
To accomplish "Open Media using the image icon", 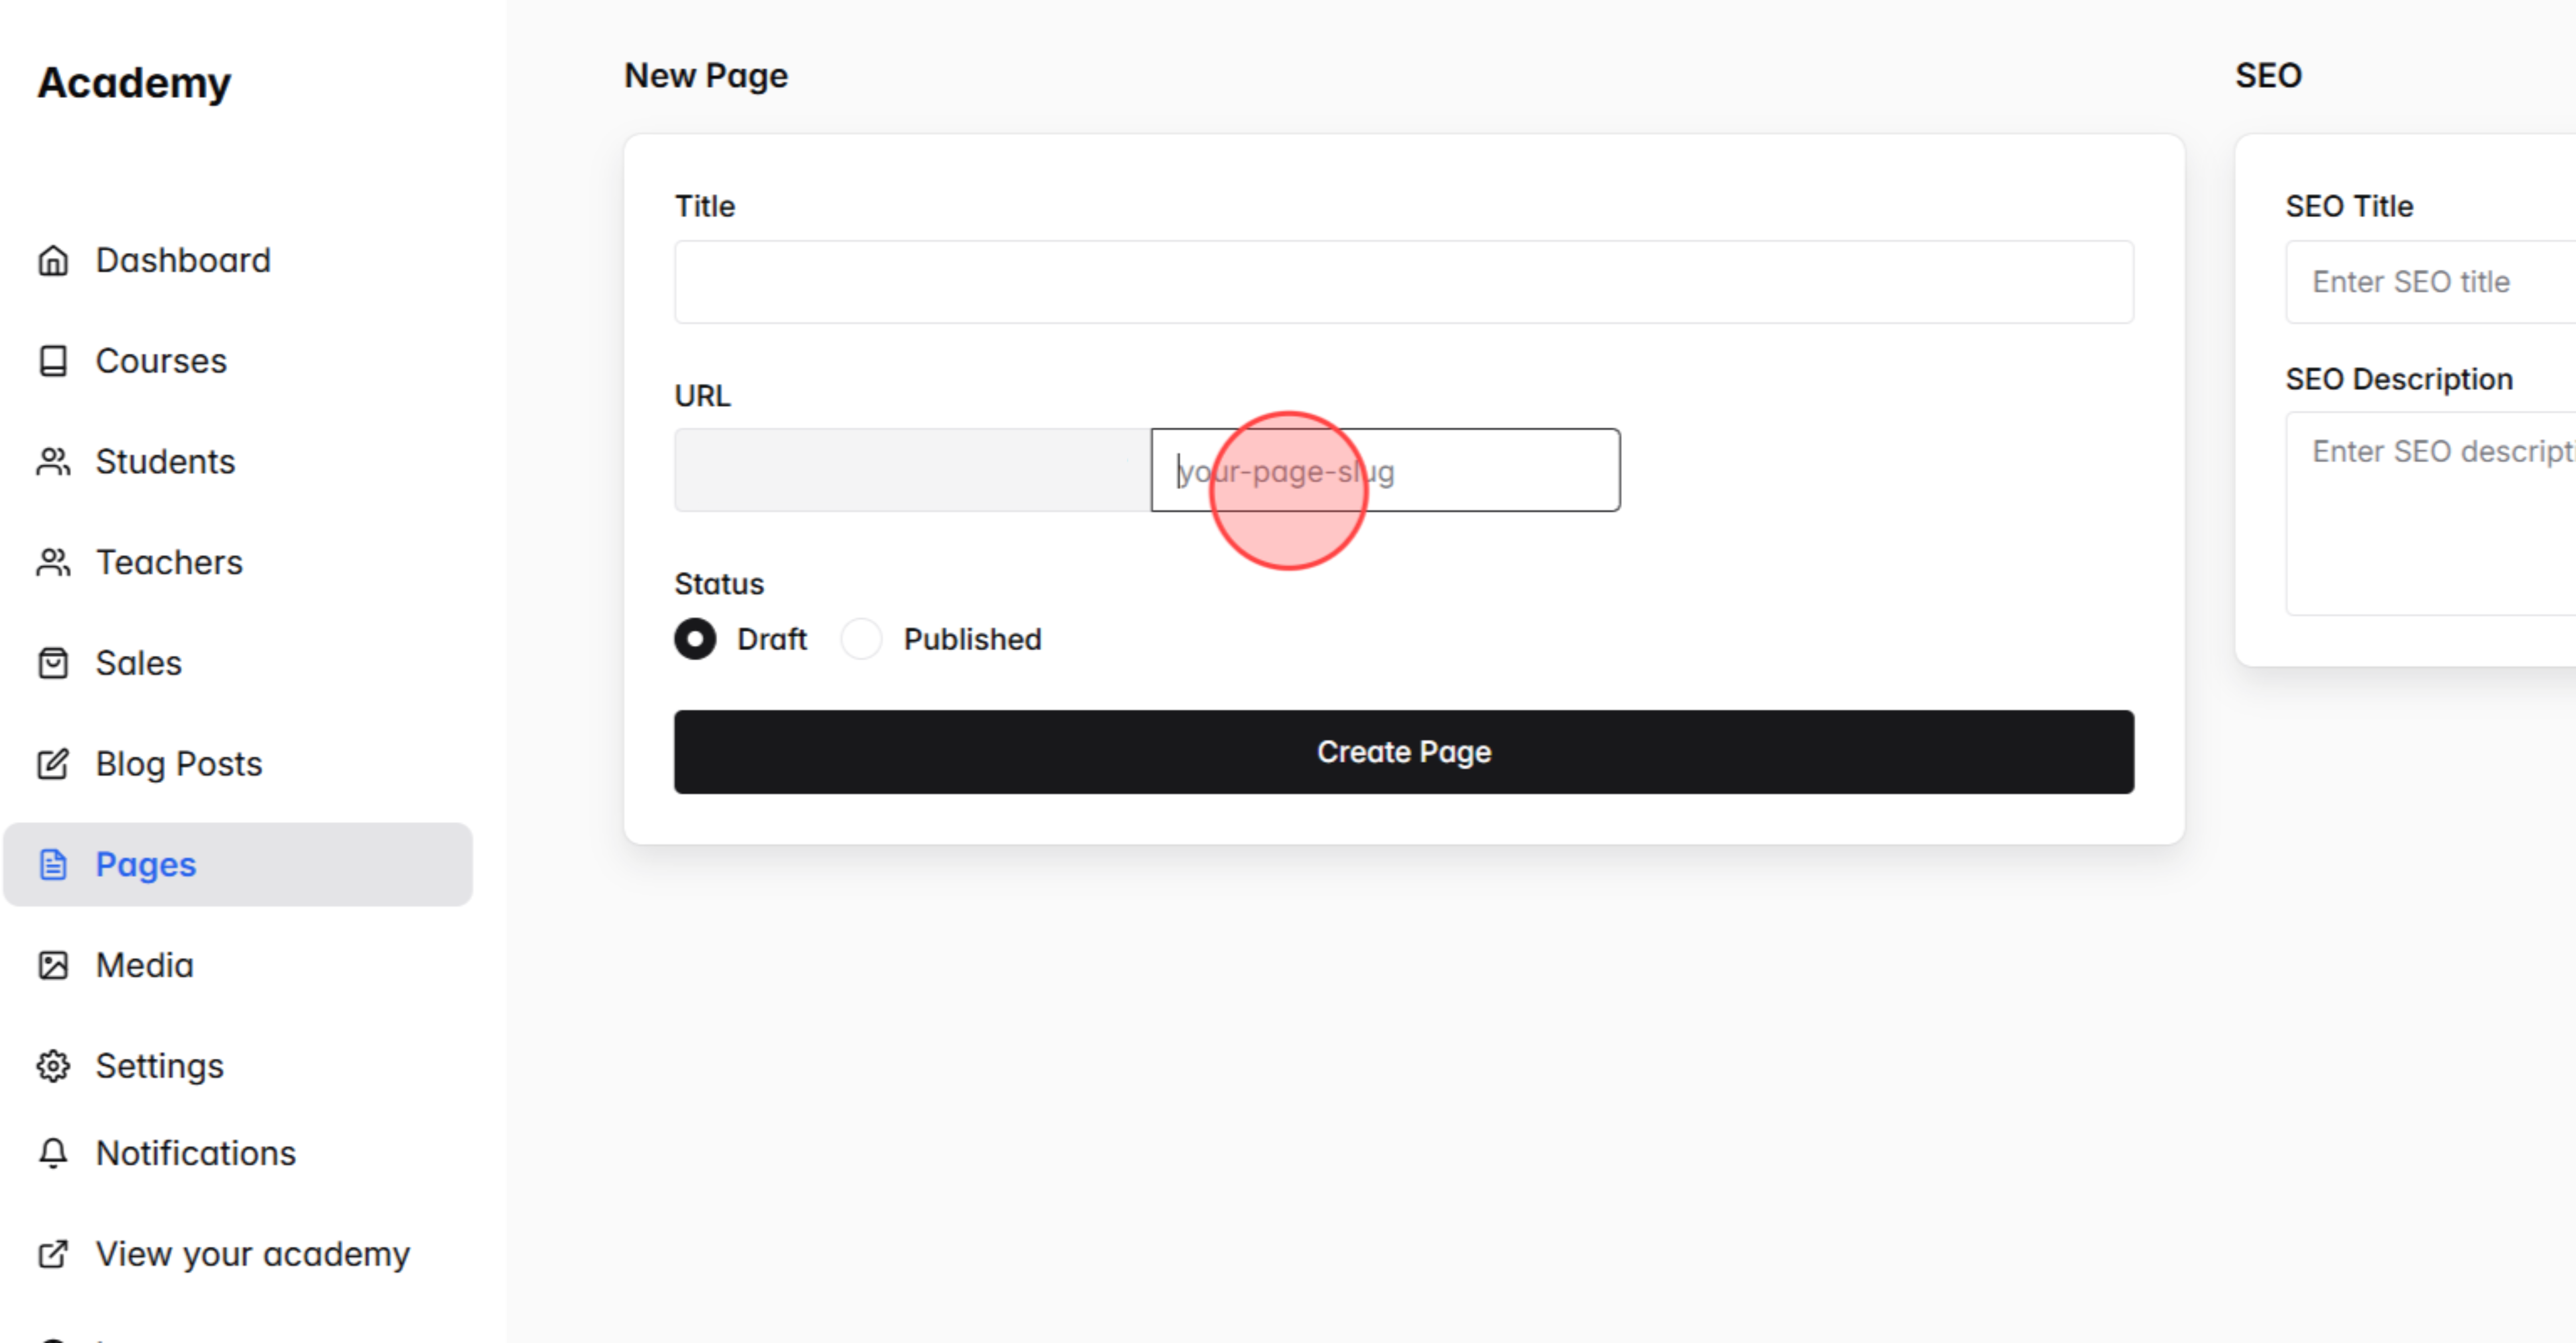I will click(54, 964).
